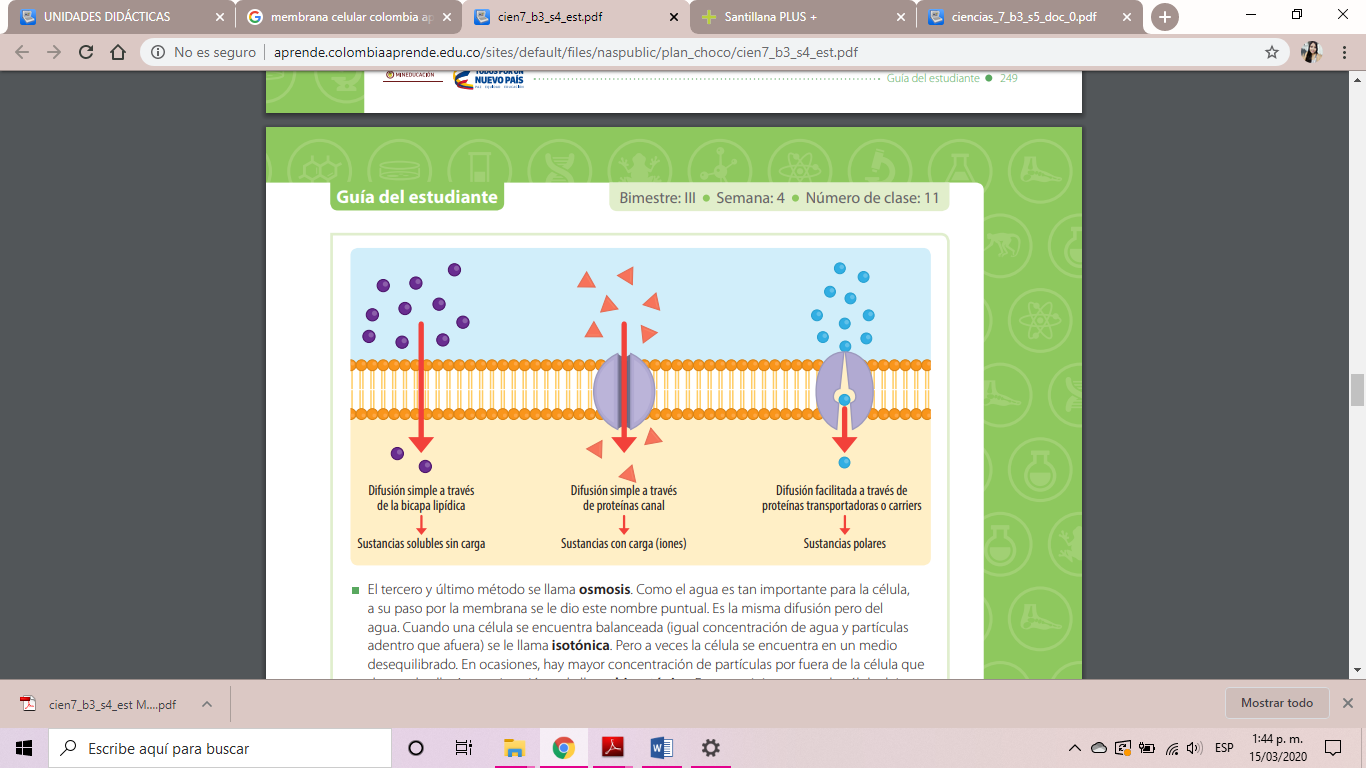Click the Bimestre: III text

click(x=657, y=198)
